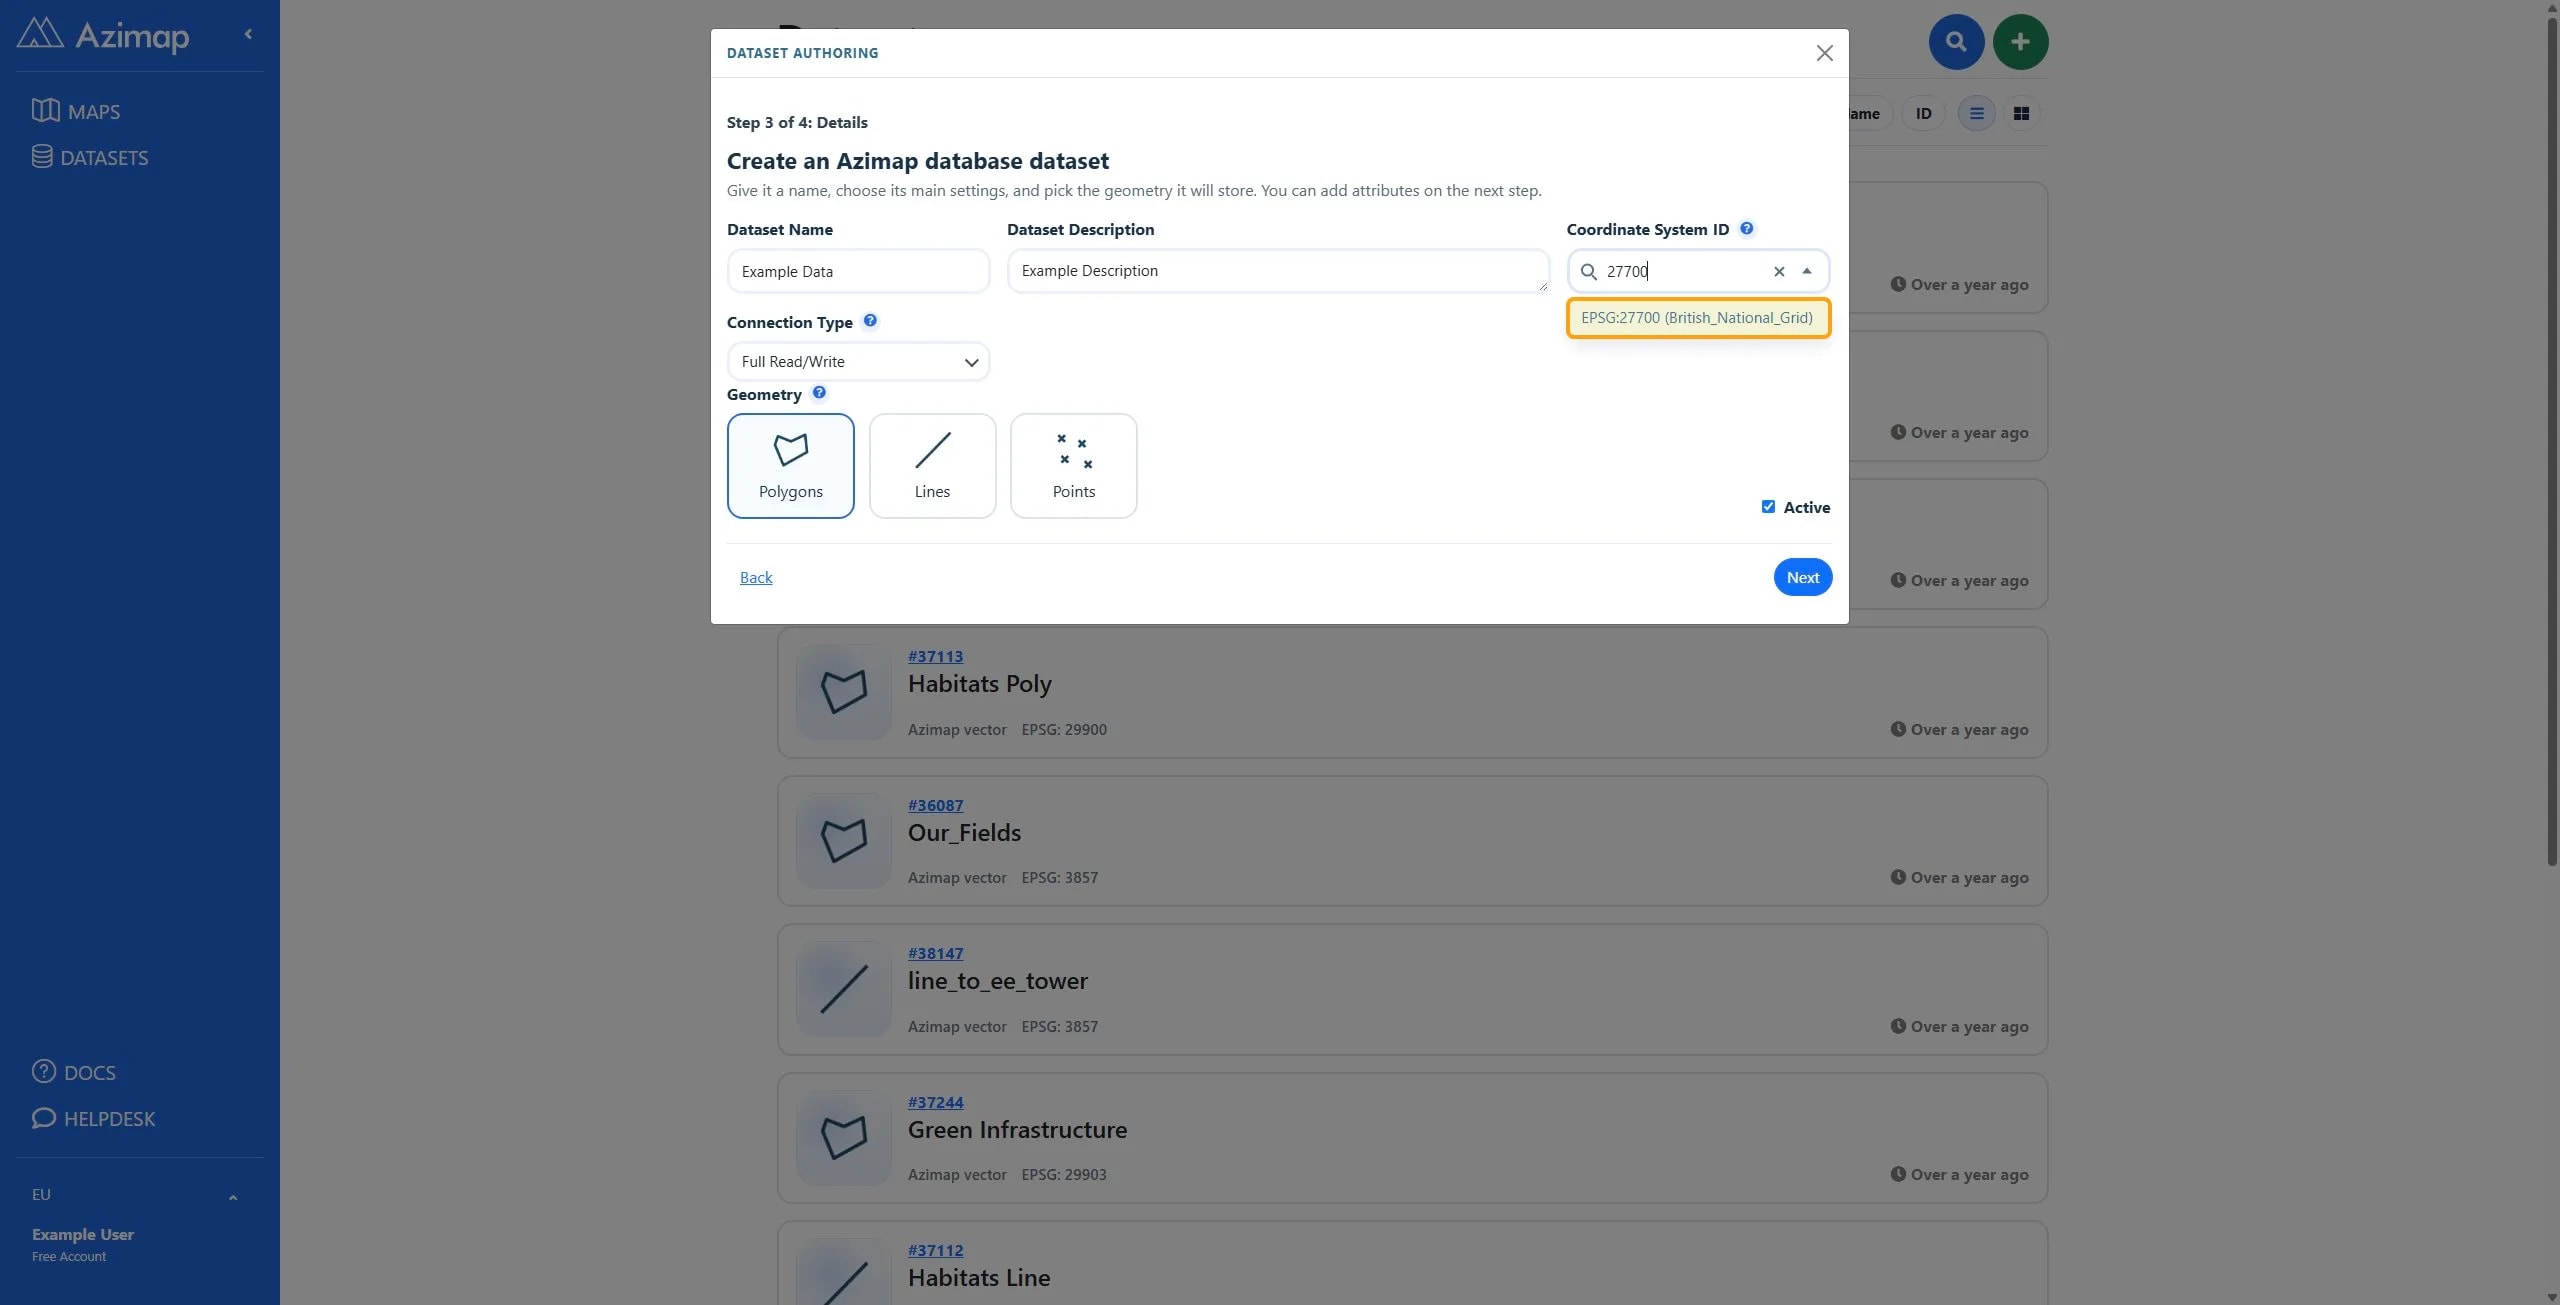Viewport: 2560px width, 1305px height.
Task: Expand the EU region selector
Action: coord(135,1195)
